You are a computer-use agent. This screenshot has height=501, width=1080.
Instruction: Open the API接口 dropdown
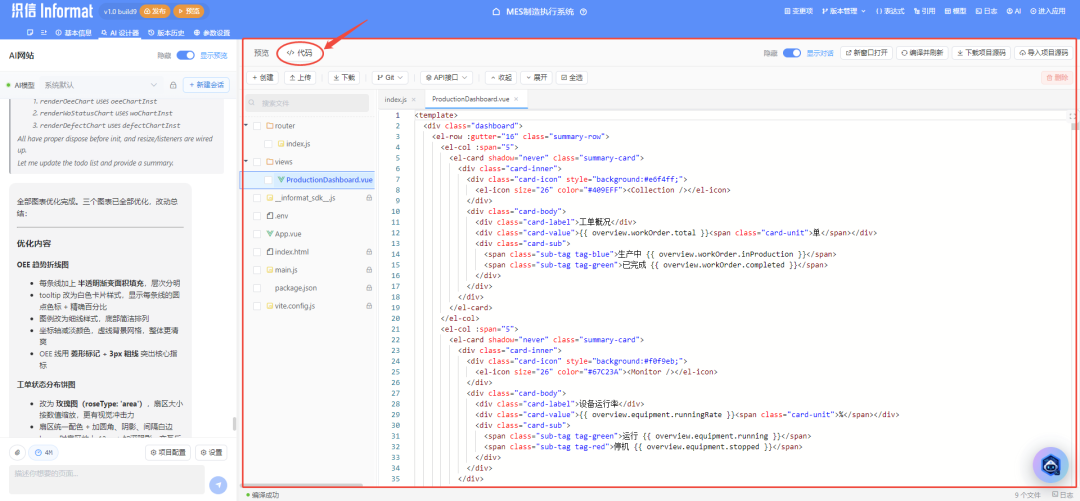tap(448, 78)
